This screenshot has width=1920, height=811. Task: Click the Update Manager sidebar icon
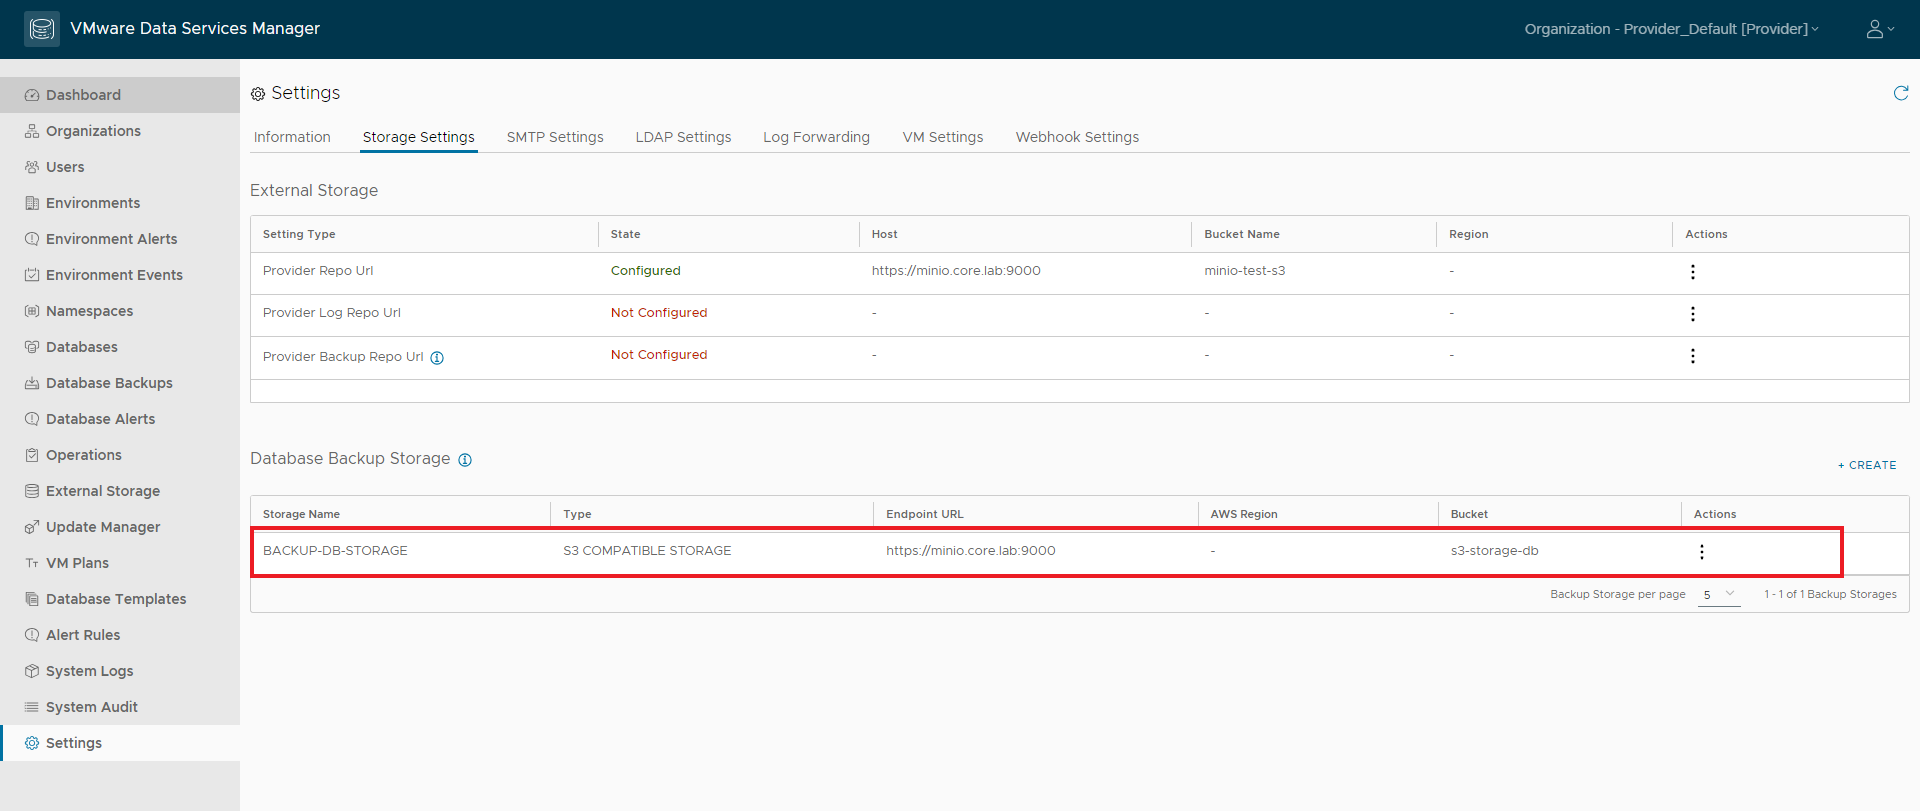click(32, 527)
